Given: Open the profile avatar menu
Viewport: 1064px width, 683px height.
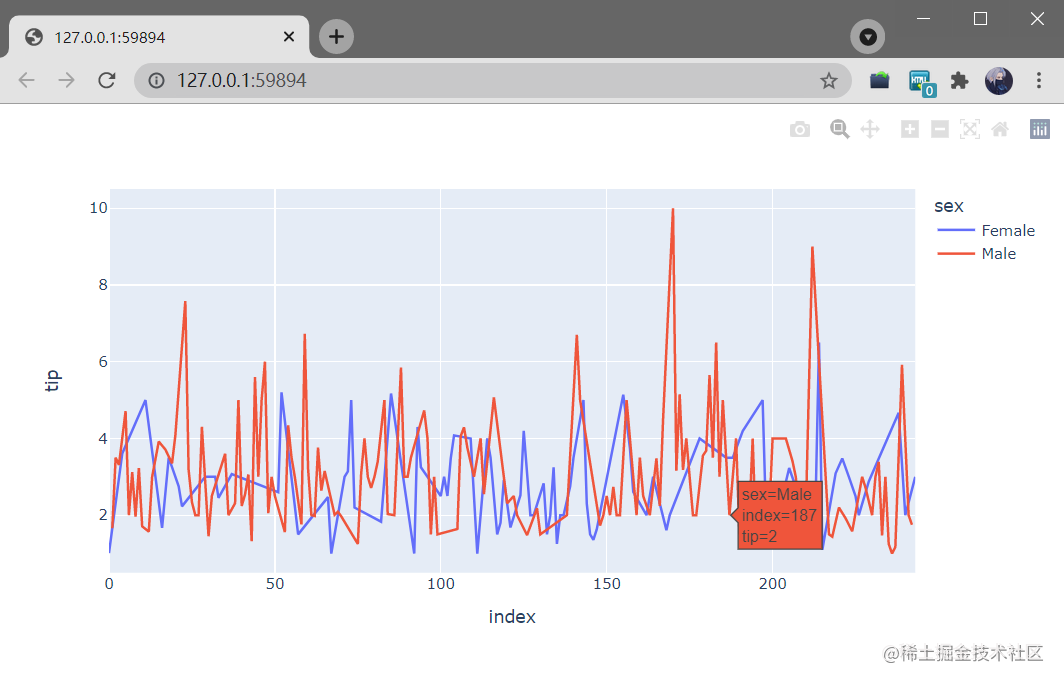Looking at the screenshot, I should (x=999, y=81).
